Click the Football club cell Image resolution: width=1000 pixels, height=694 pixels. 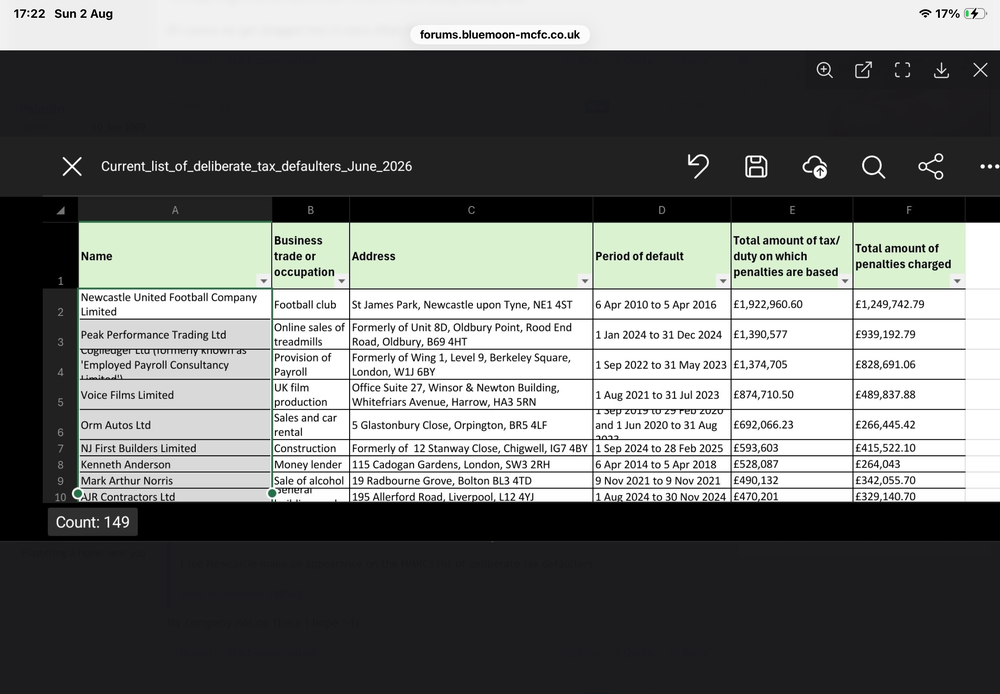tap(311, 304)
